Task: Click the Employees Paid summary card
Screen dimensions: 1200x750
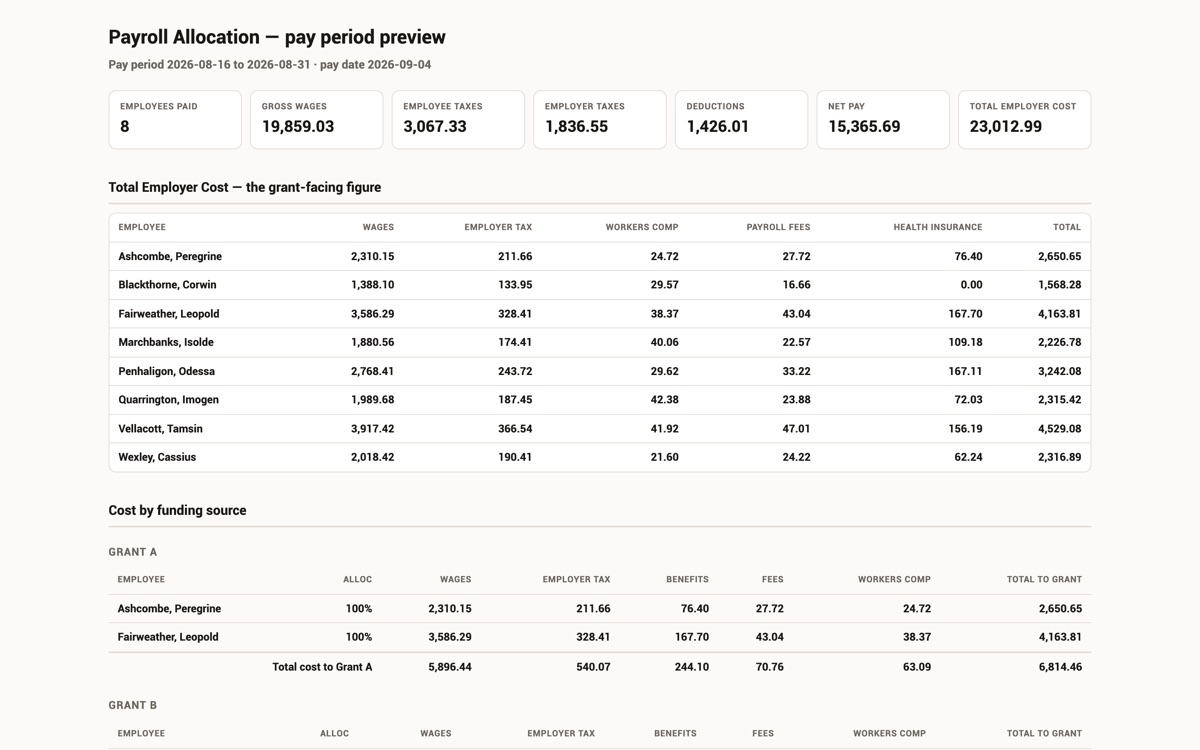Action: click(175, 120)
